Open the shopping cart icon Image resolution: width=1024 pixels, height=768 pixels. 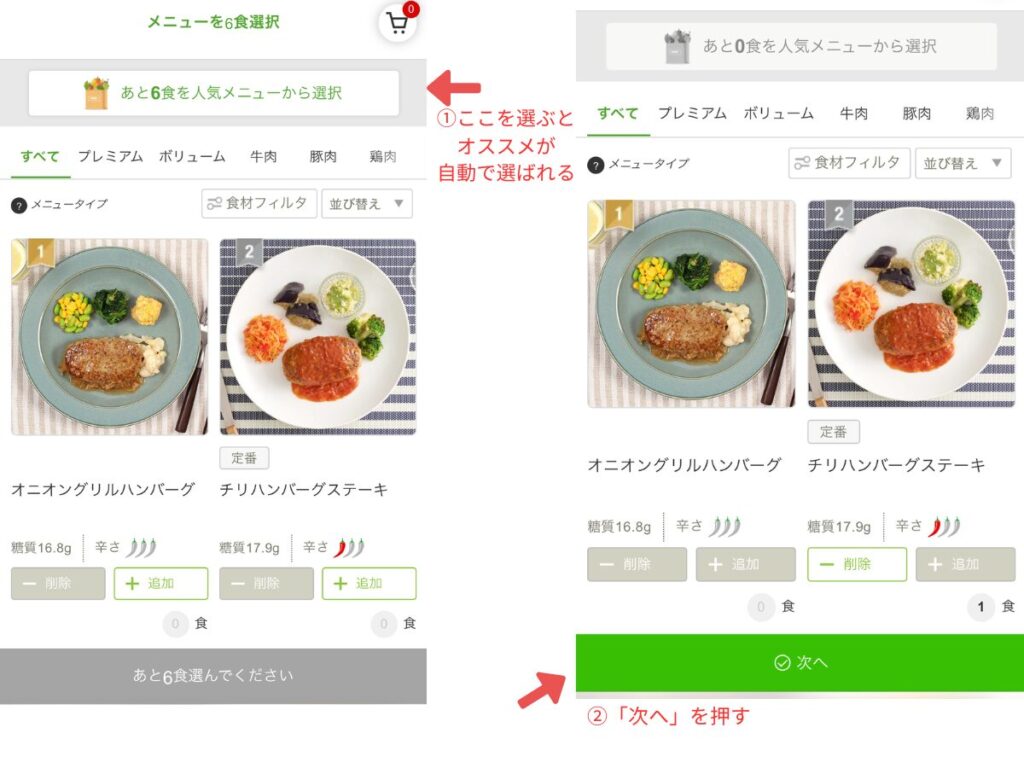coord(397,24)
